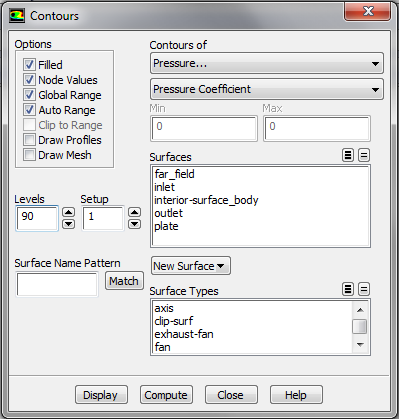Click Surface Types scrollbar up arrow
399x419 pixels.
click(360, 310)
